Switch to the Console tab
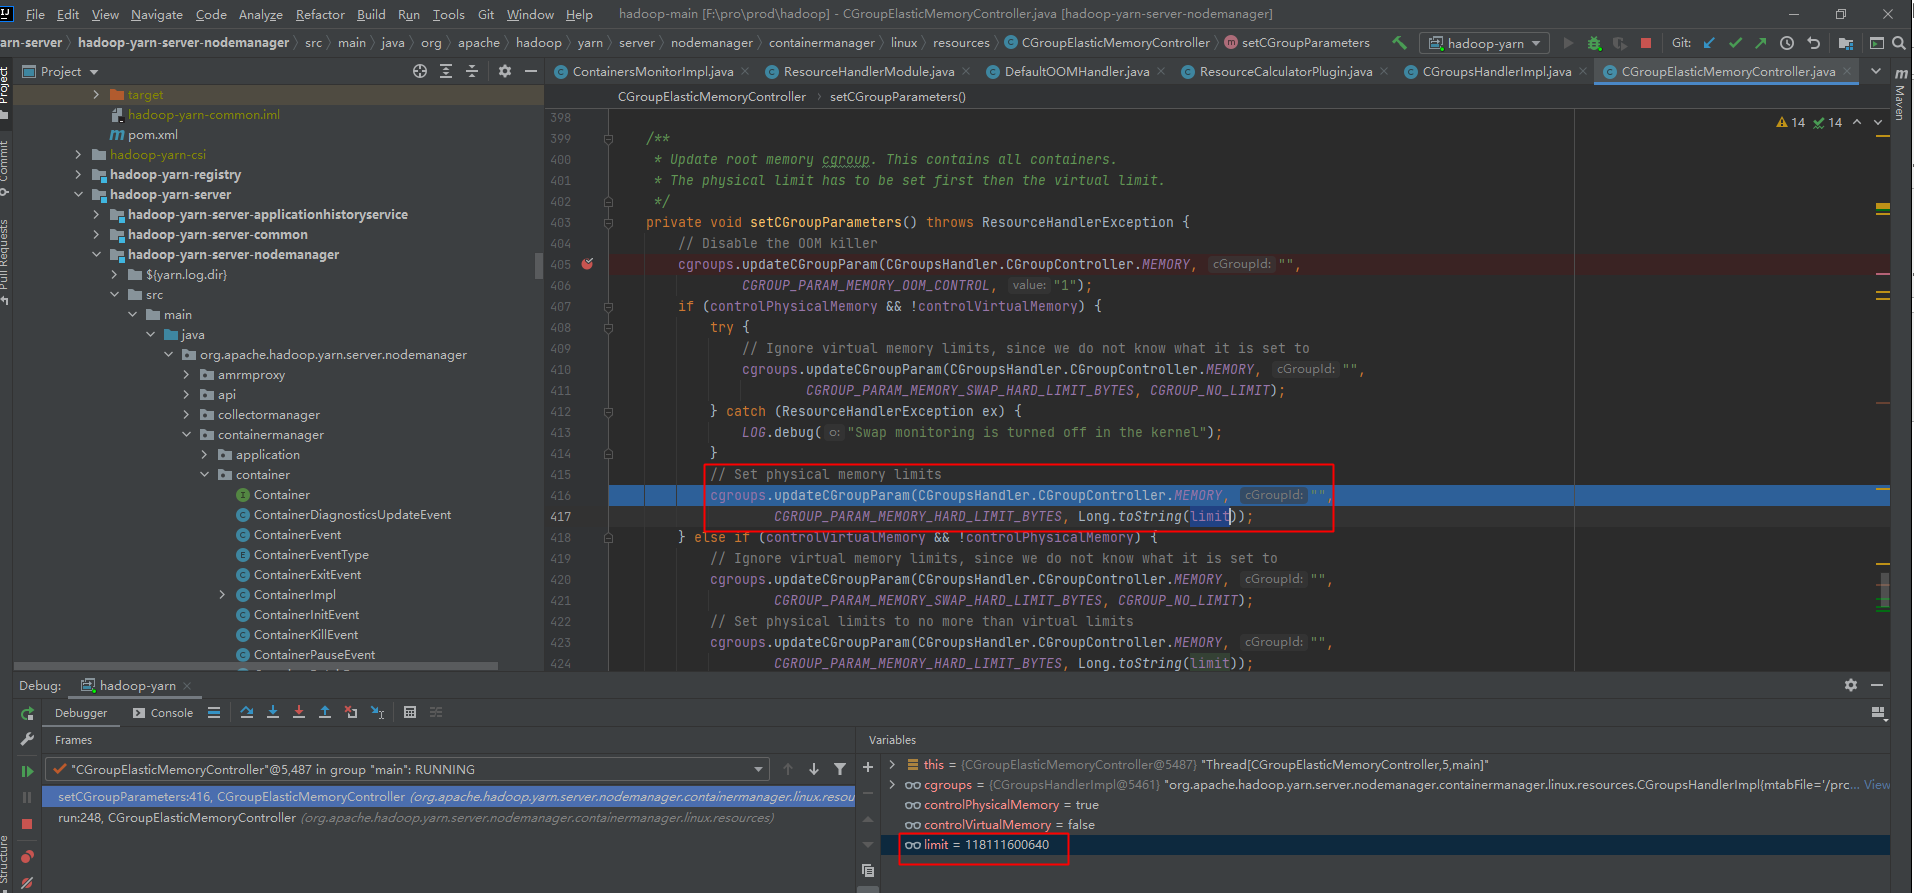Image resolution: width=1914 pixels, height=893 pixels. tap(163, 713)
